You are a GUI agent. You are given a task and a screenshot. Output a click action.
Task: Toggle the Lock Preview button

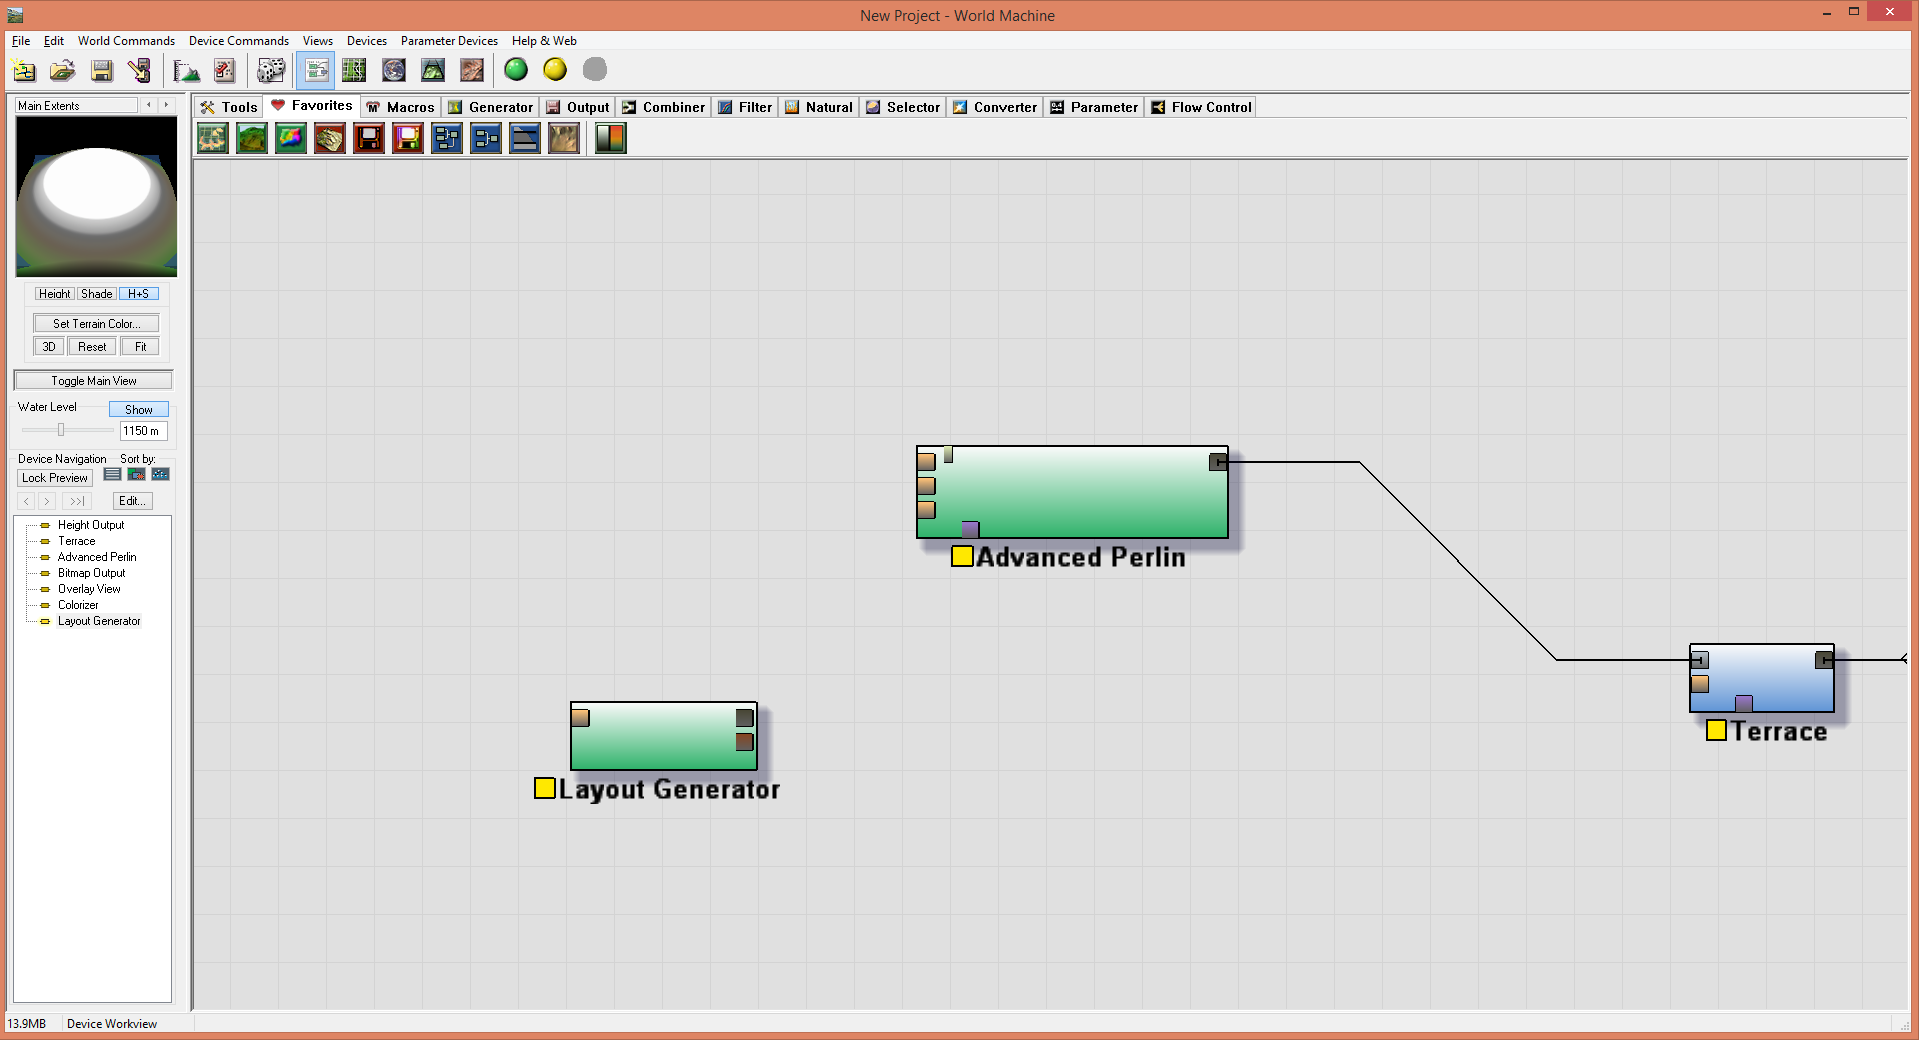click(x=55, y=478)
